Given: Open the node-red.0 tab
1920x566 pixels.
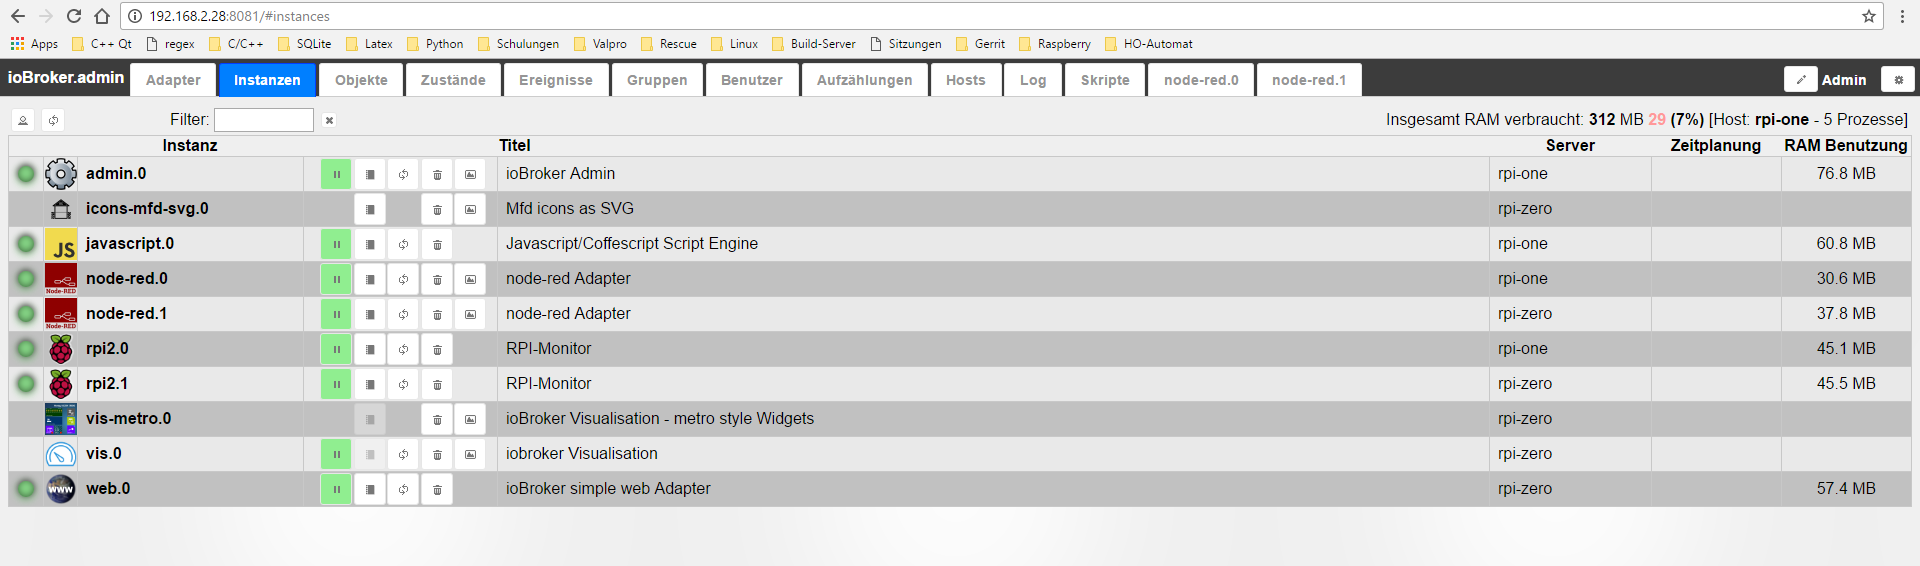Looking at the screenshot, I should [x=1201, y=80].
